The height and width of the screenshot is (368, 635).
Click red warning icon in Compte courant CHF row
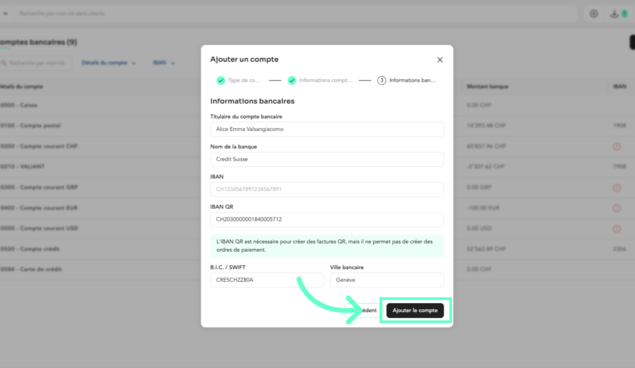pyautogui.click(x=616, y=147)
